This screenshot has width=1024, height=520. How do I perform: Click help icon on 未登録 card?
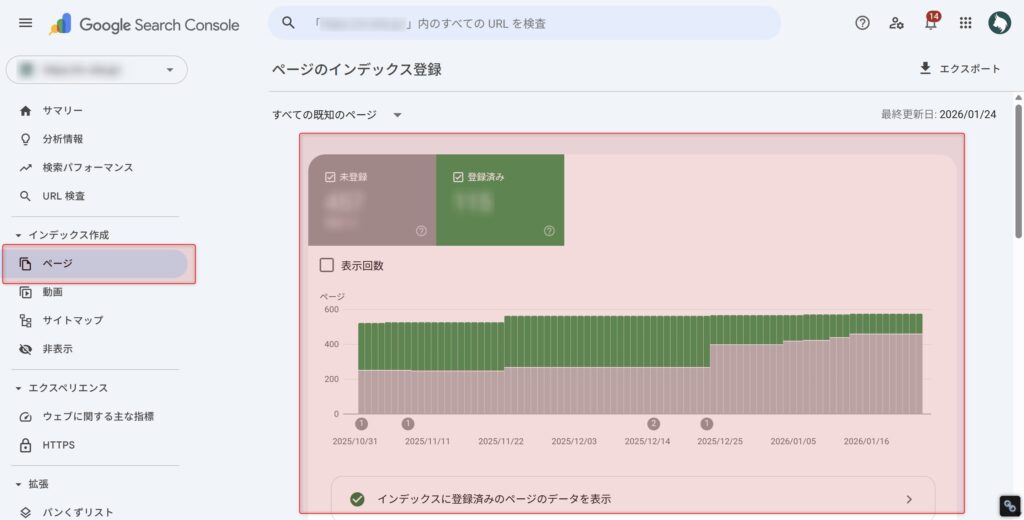[x=421, y=231]
